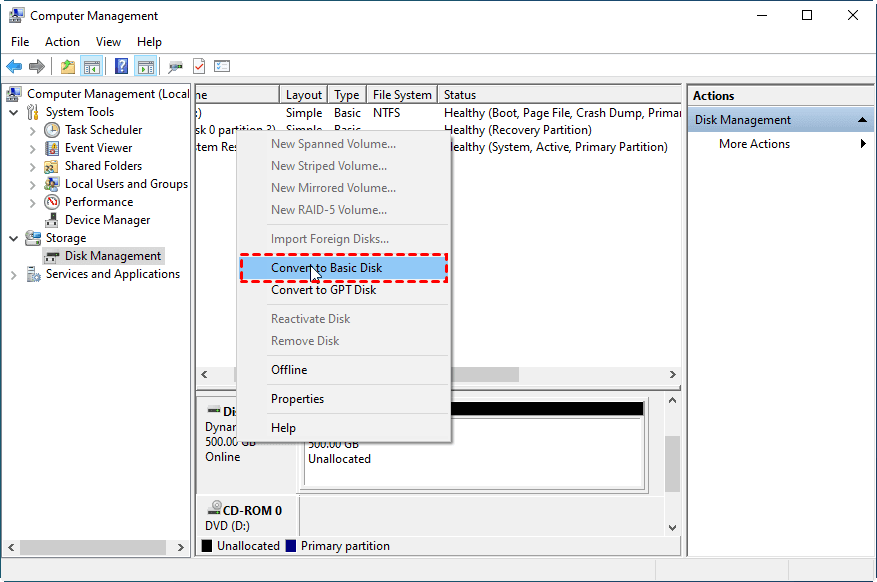Expand Services and Applications node

[x=13, y=275]
